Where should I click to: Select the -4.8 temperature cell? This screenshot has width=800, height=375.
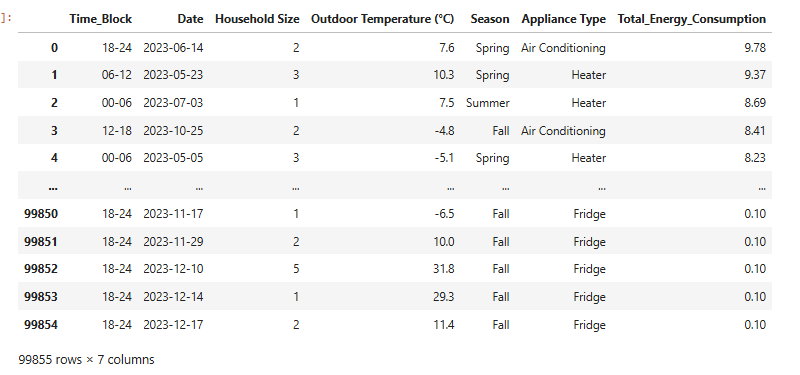coord(444,131)
